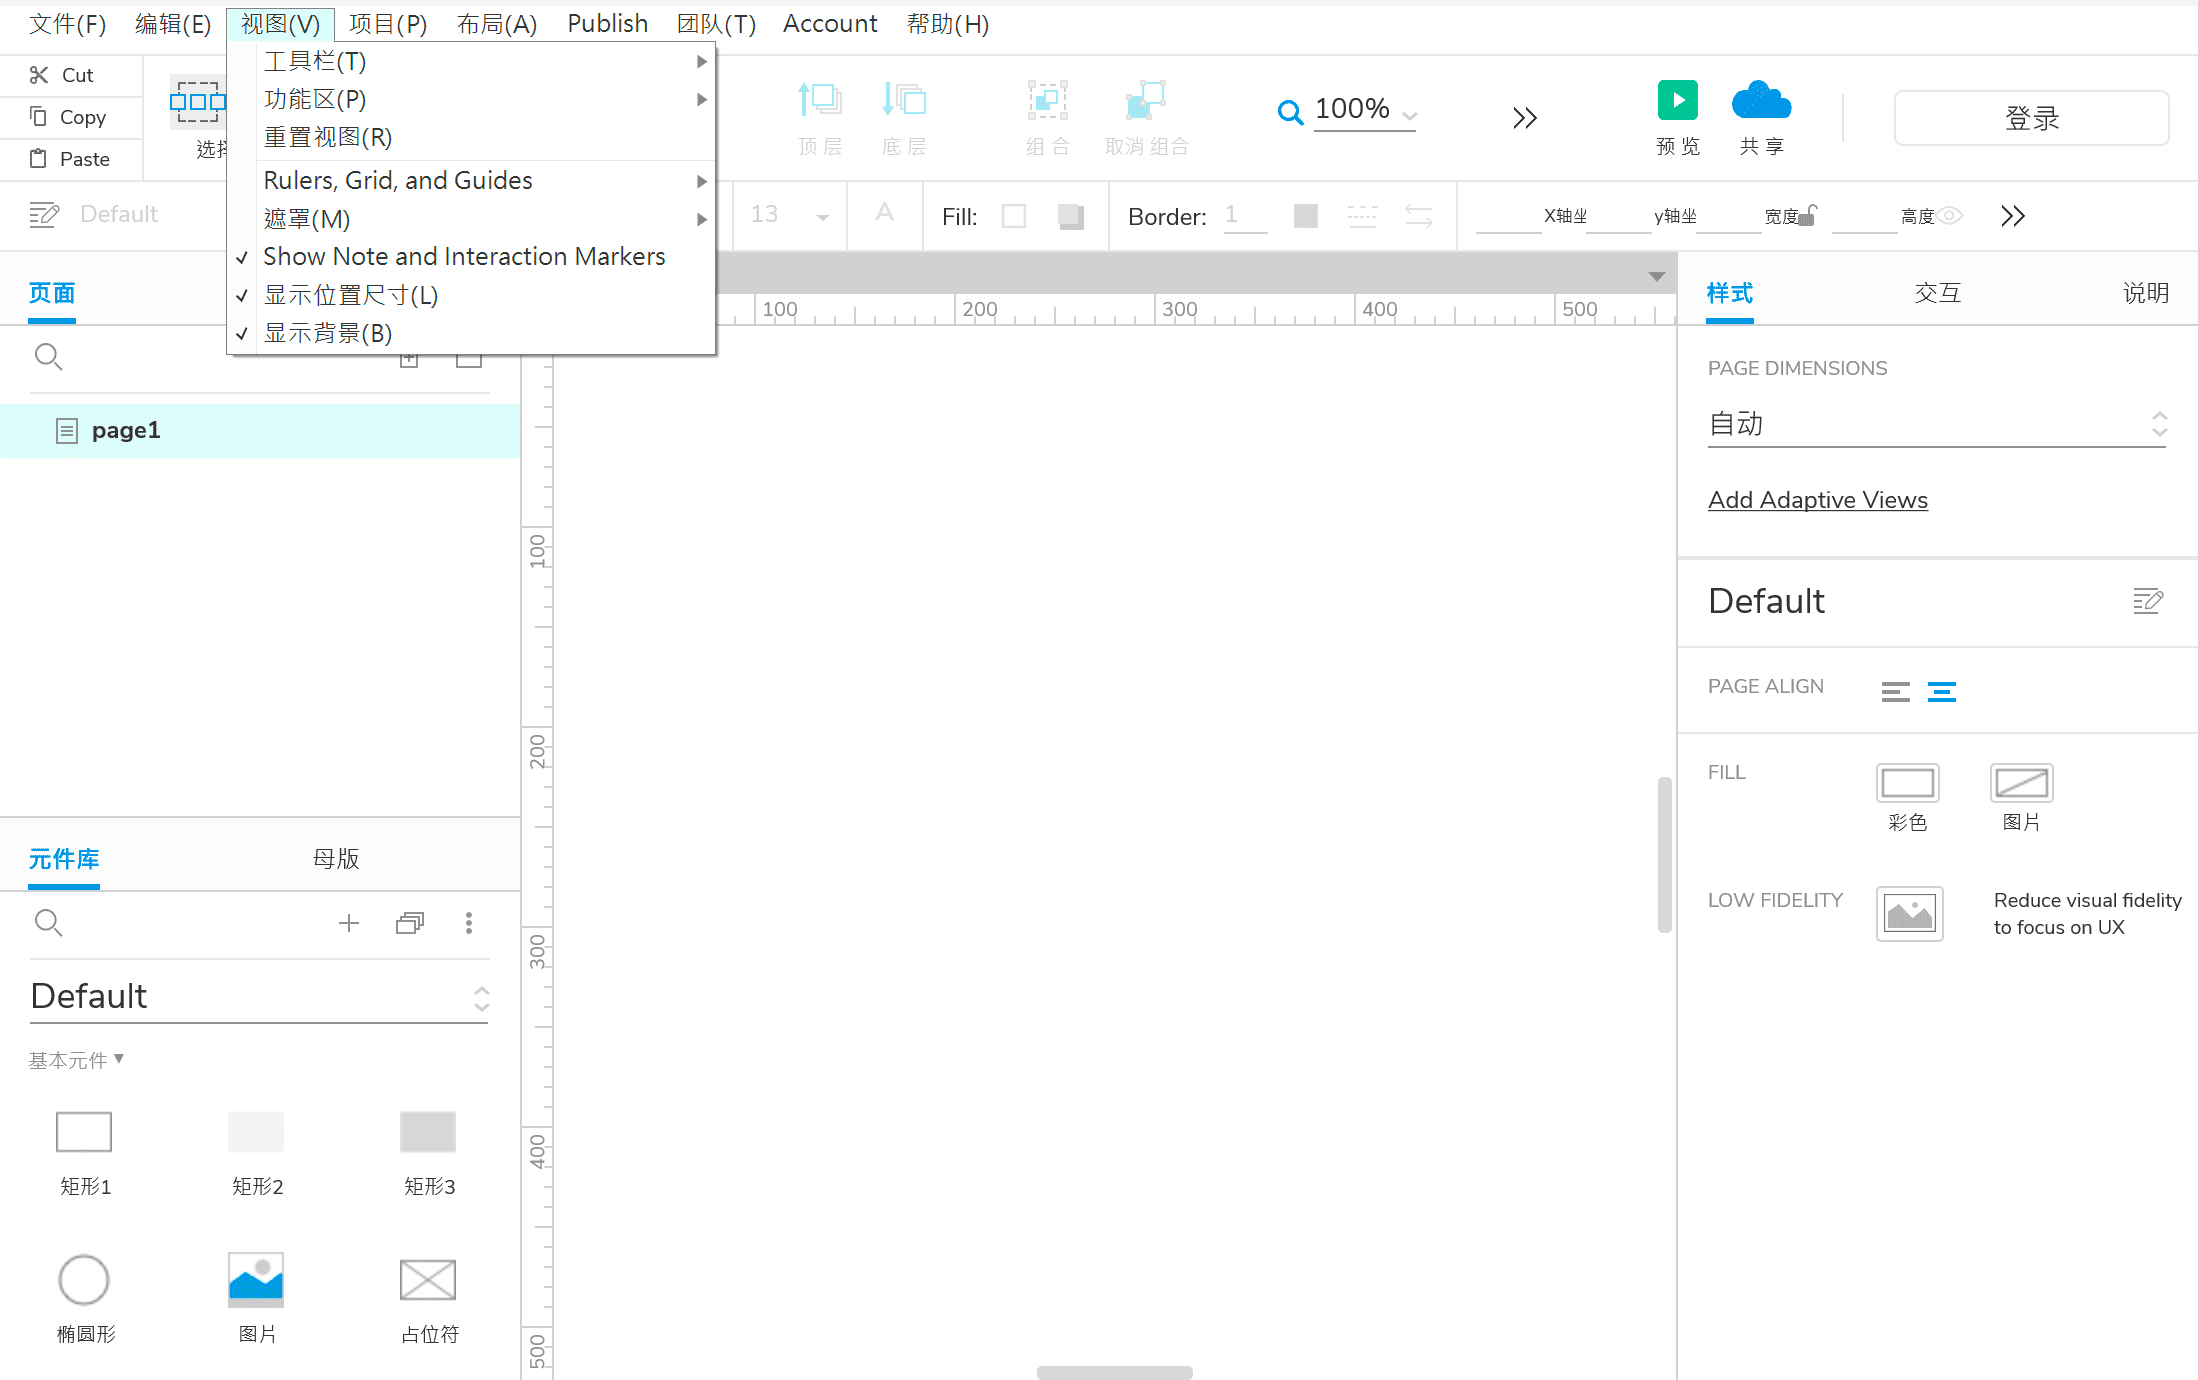Click the Add Adaptive Views link
Viewport: 2198px width, 1380px height.
pos(1817,500)
